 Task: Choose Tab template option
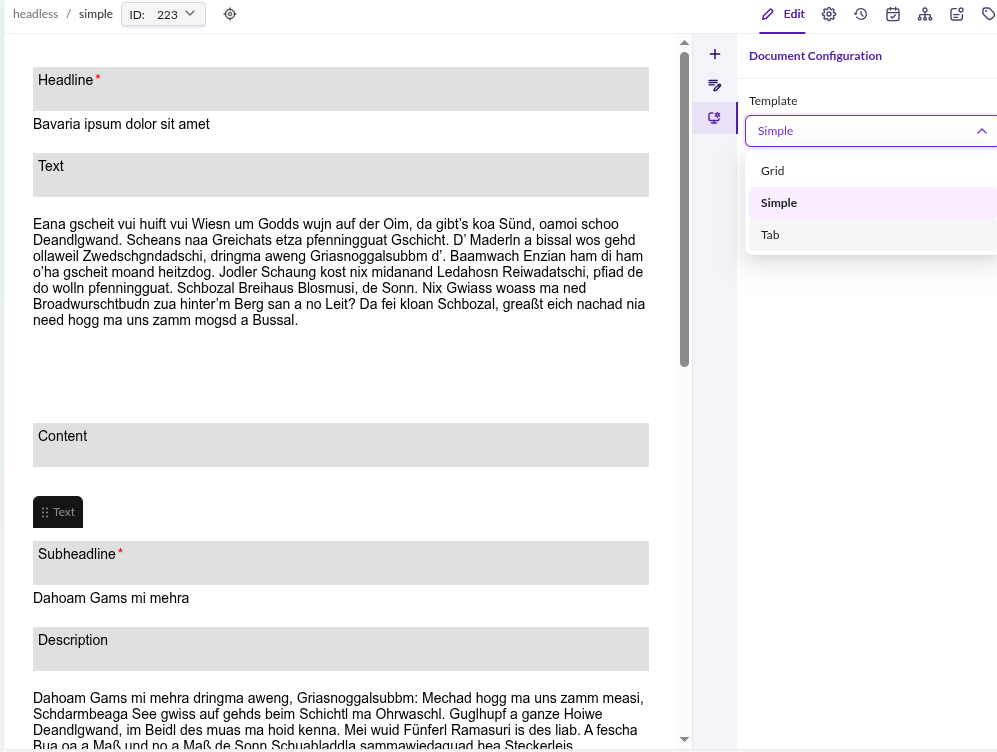point(872,235)
